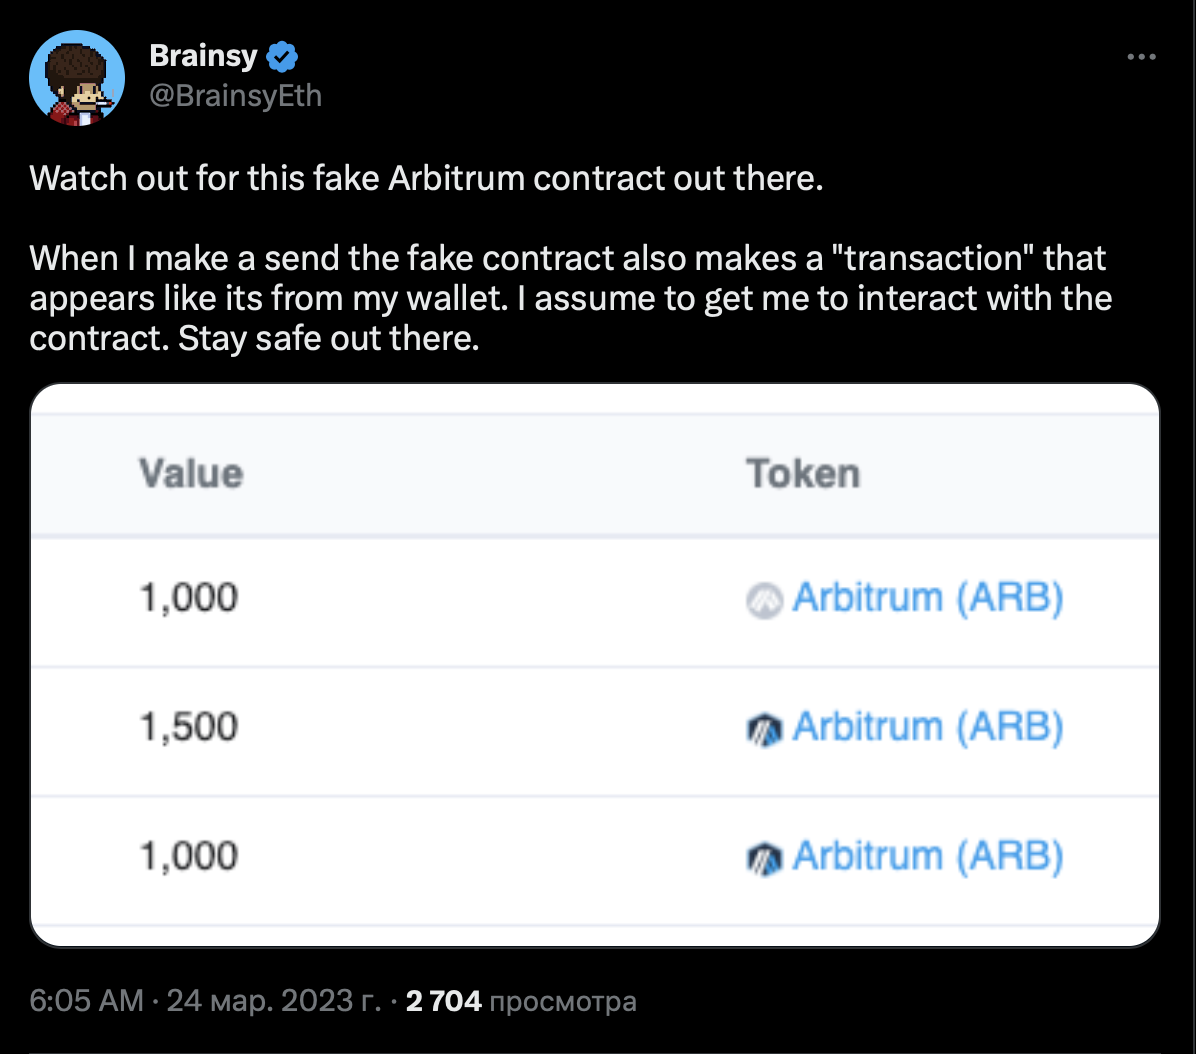Open the tweet's three-dot more menu
1196x1054 pixels.
1141,57
